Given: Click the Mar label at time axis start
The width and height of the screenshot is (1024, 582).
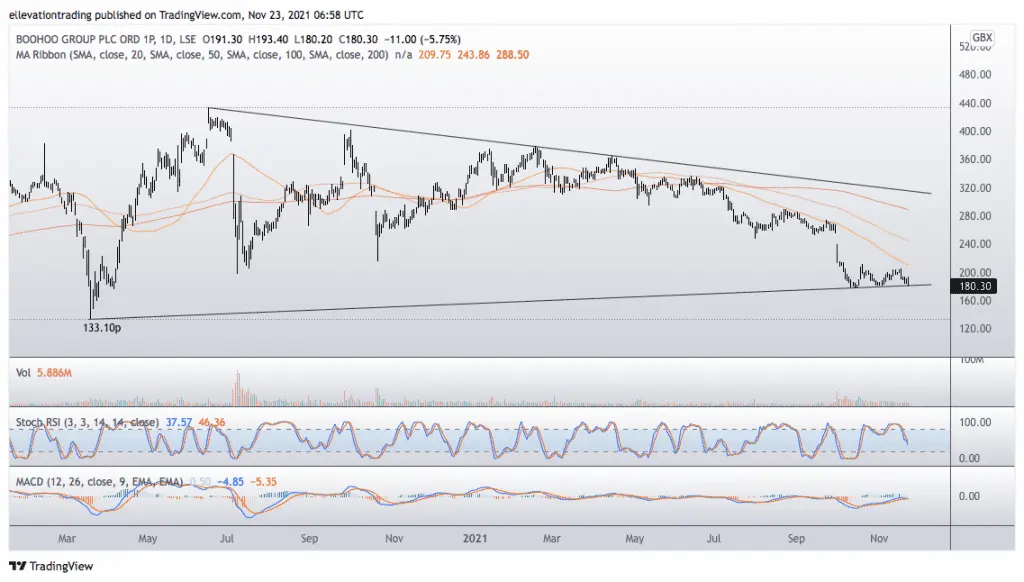Looking at the screenshot, I should [x=67, y=538].
